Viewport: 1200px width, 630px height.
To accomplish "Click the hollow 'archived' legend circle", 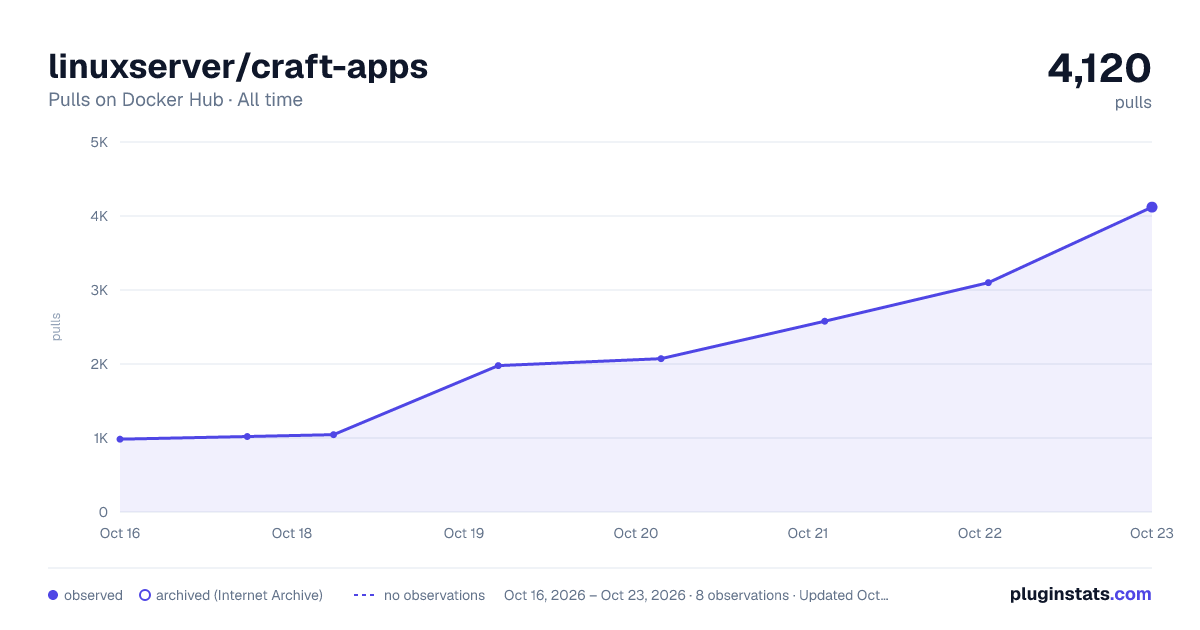I will (x=145, y=595).
